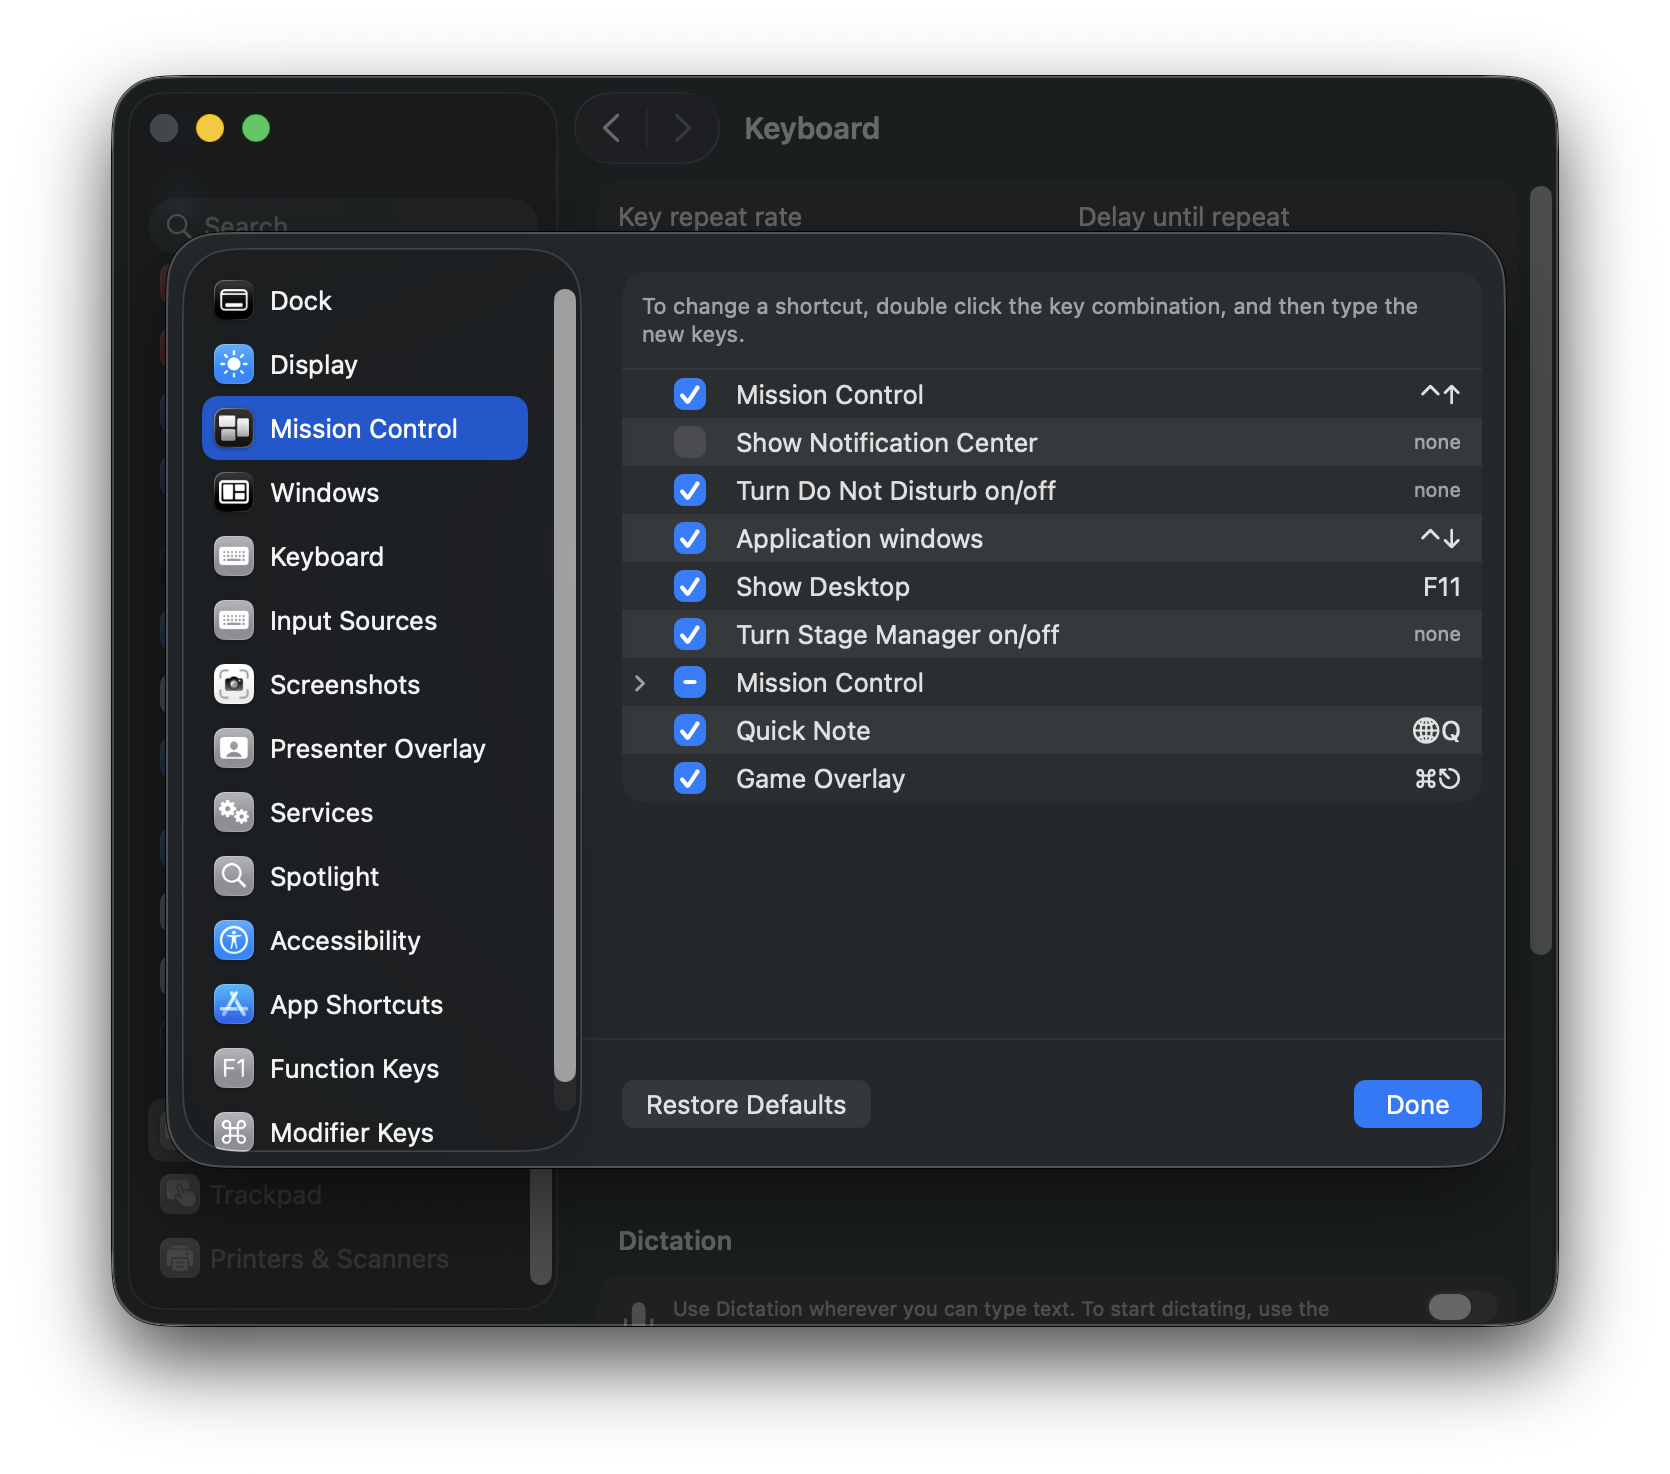Viewport: 1670px width, 1474px height.
Task: Select Accessibility shortcuts category
Action: (x=365, y=941)
